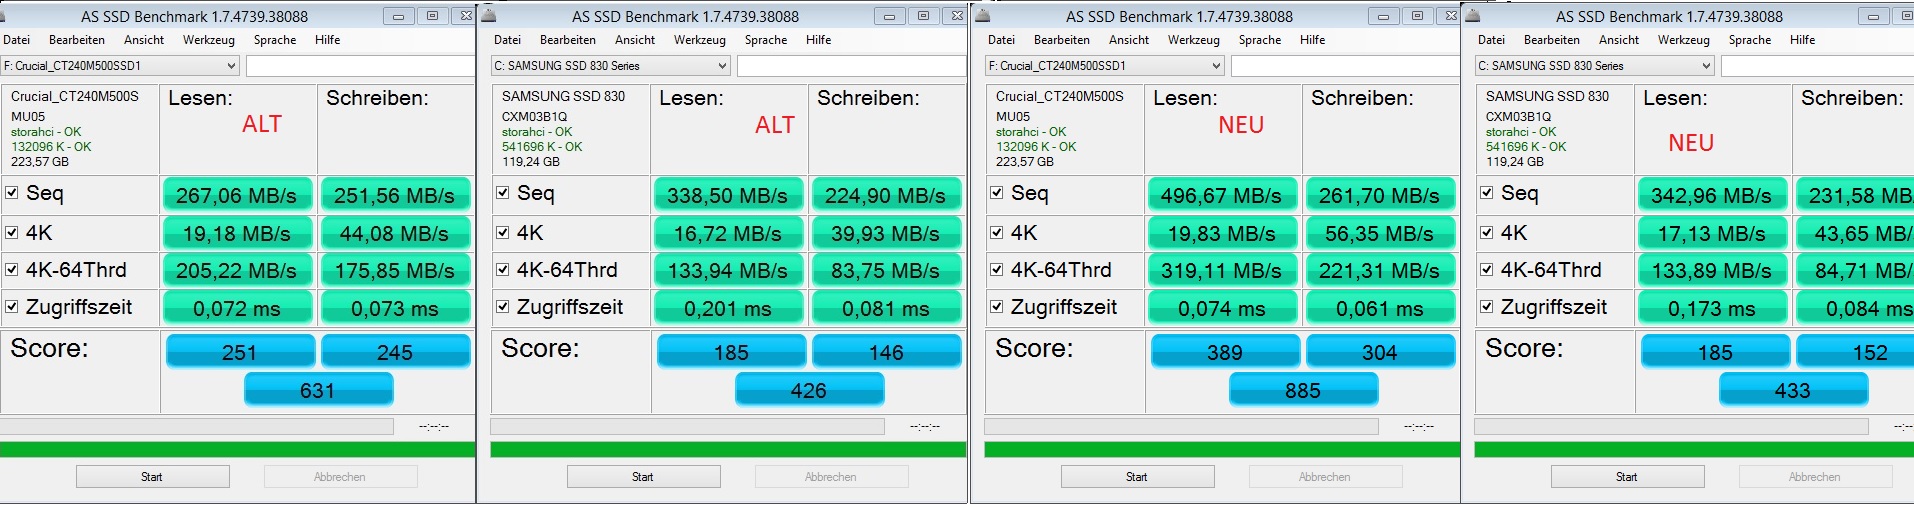The image size is (1914, 507).
Task: Click the green progress bar in the score 631 window
Action: click(x=238, y=450)
